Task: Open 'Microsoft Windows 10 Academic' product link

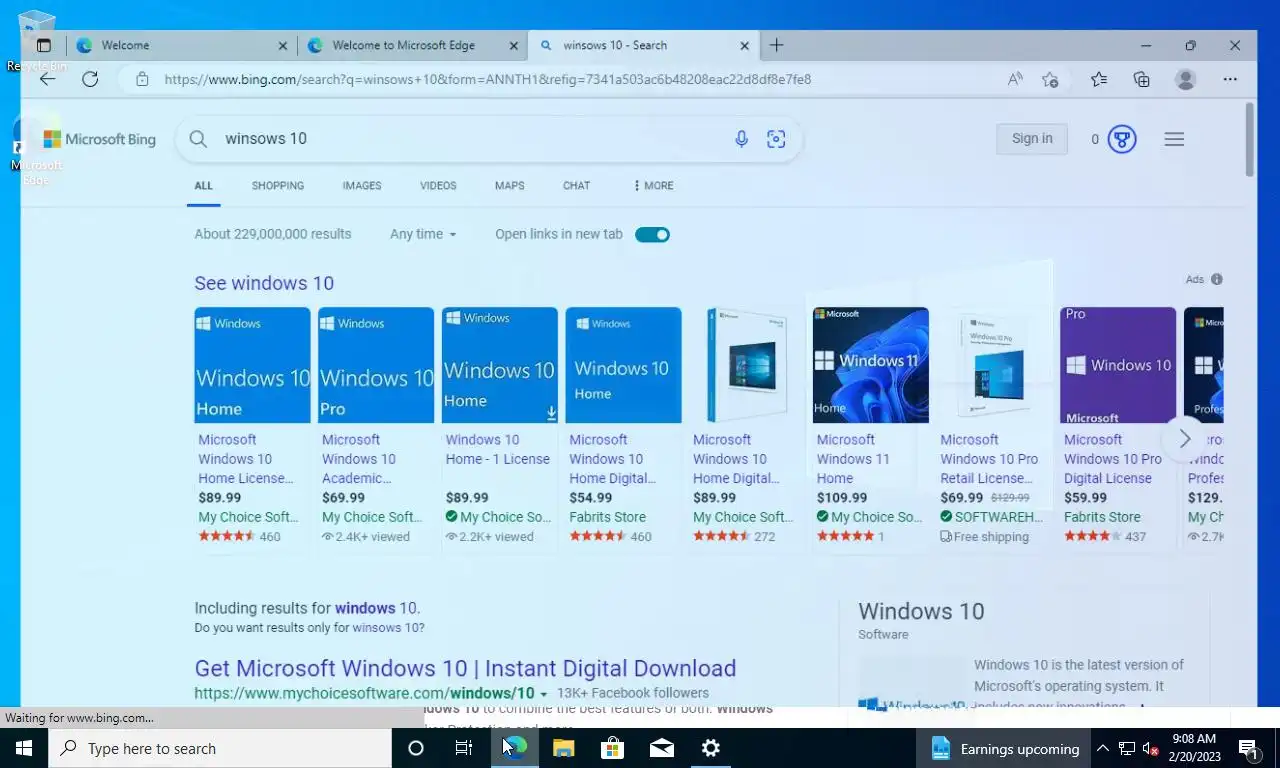Action: tap(359, 459)
